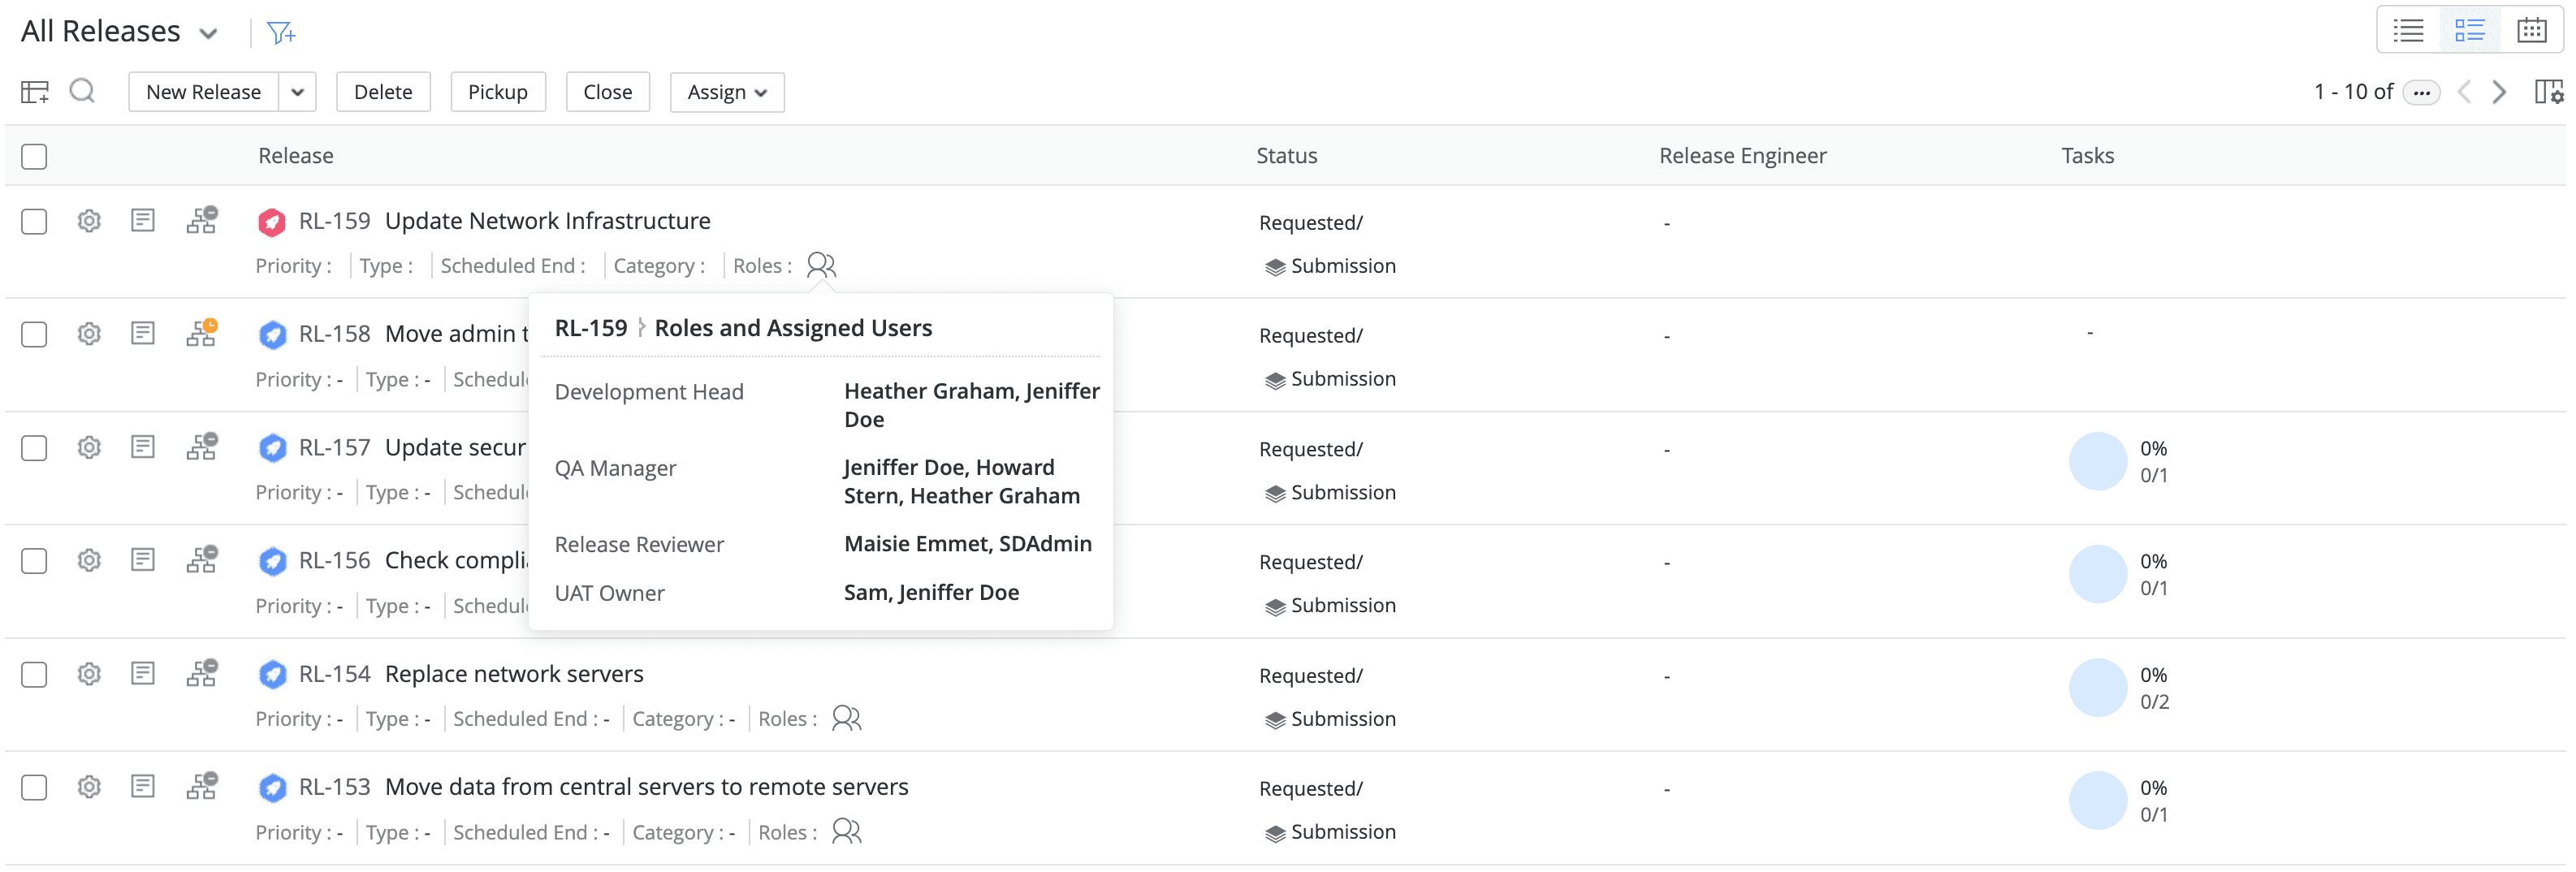
Task: Click the Pickup button
Action: pos(498,91)
